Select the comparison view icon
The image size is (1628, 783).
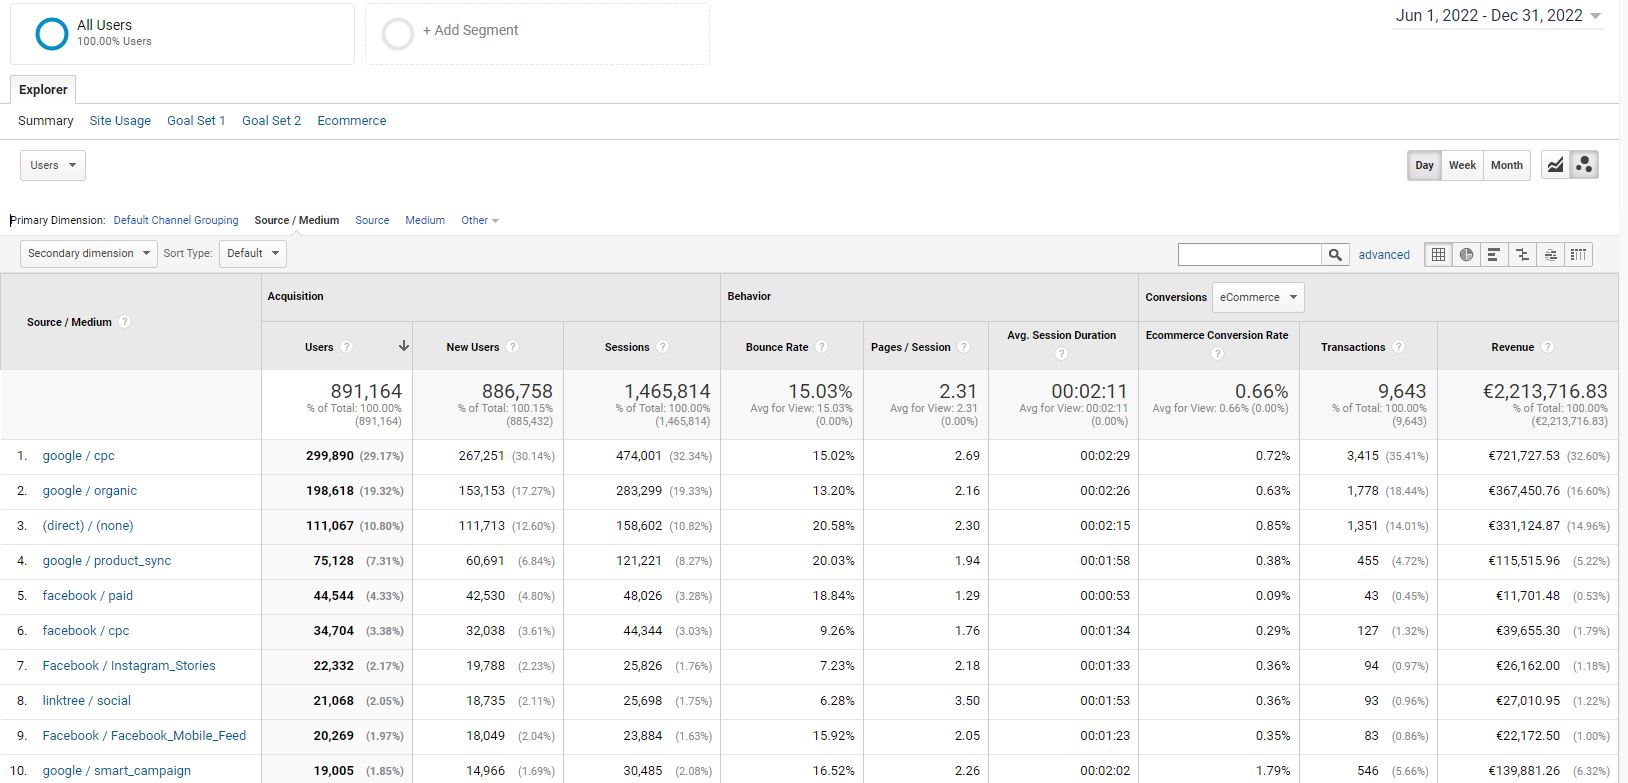point(1522,255)
